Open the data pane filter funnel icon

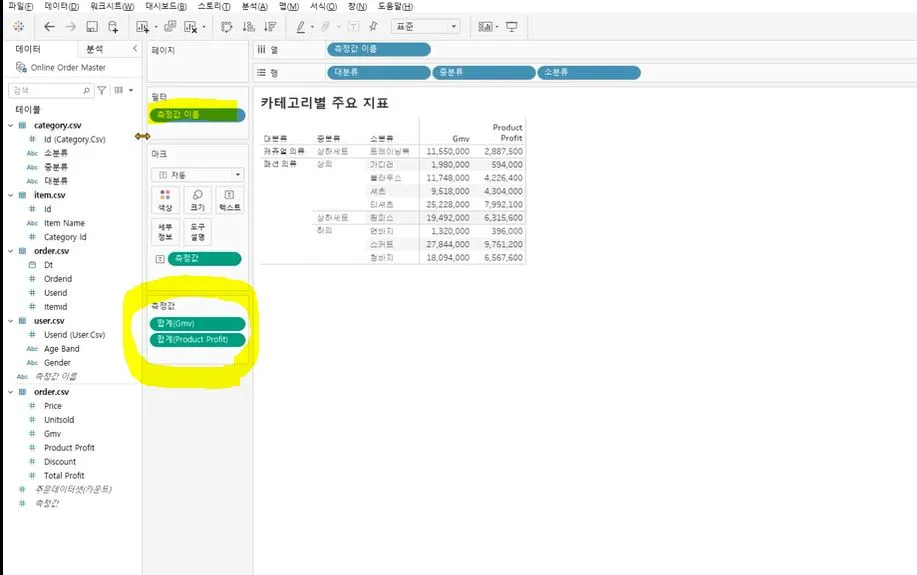coord(102,90)
